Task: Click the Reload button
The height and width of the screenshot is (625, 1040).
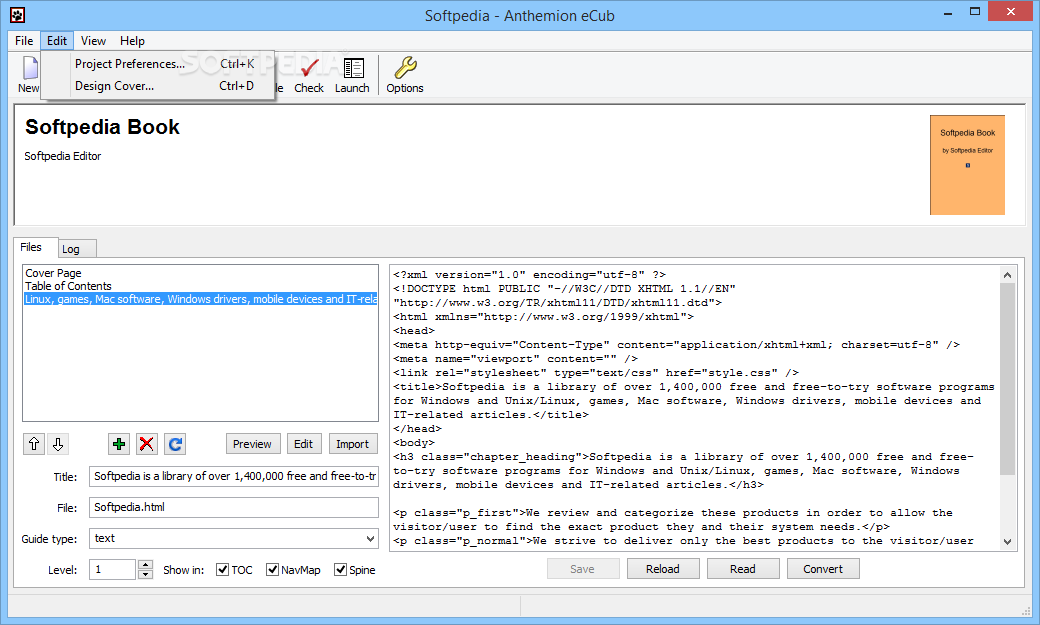Action: tap(663, 569)
